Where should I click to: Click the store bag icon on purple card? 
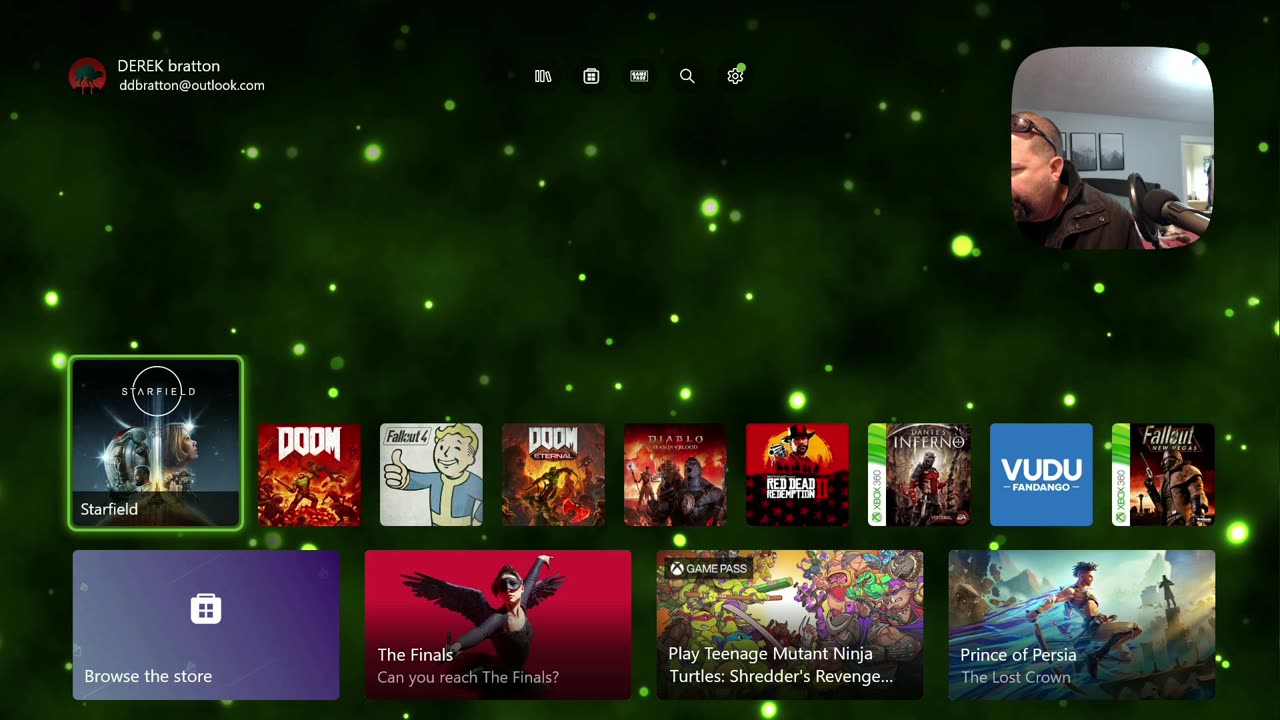pyautogui.click(x=206, y=608)
